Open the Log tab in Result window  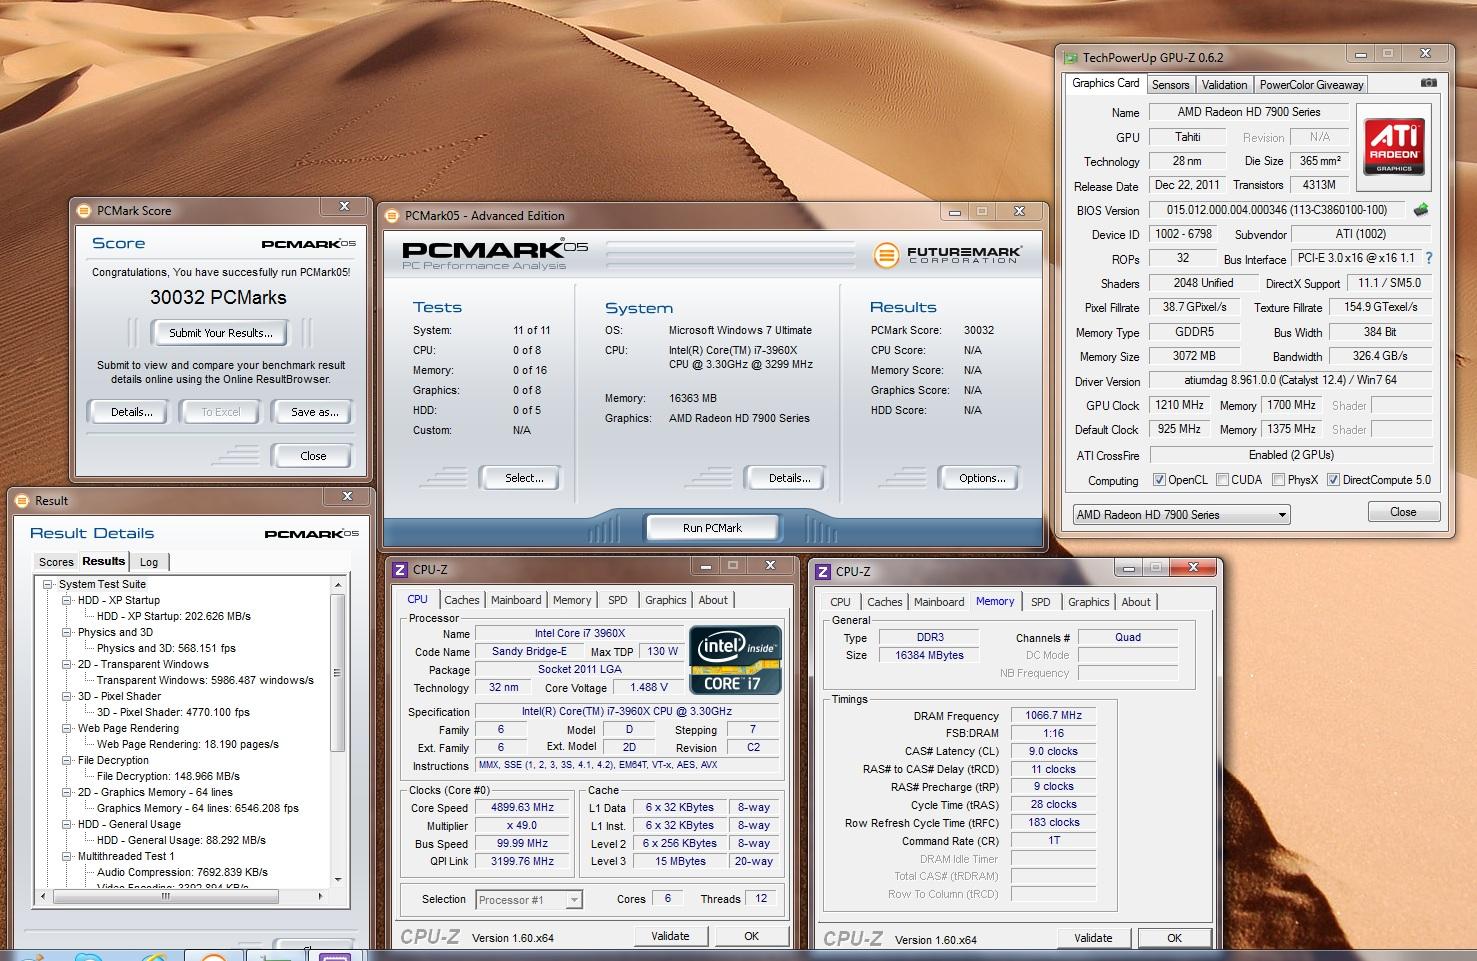pyautogui.click(x=149, y=562)
